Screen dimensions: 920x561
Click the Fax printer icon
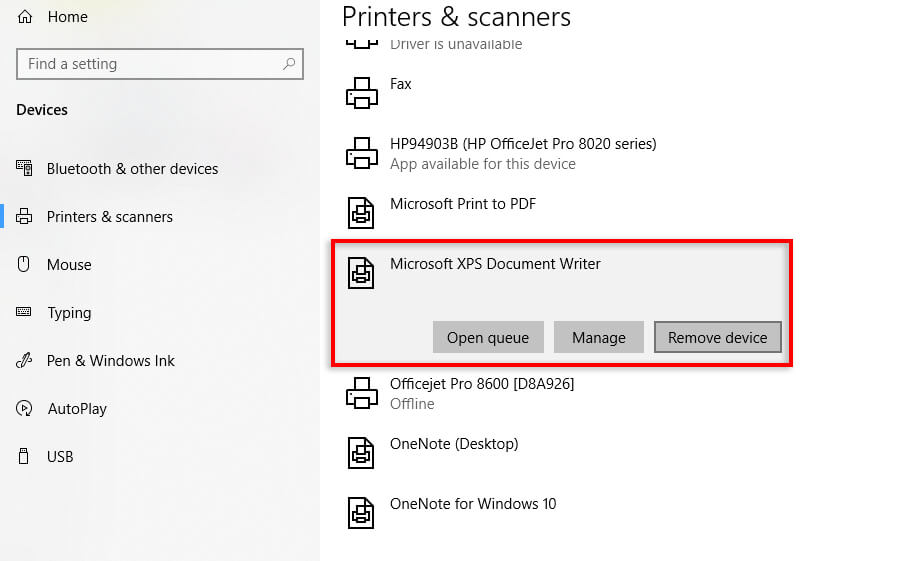[x=361, y=93]
